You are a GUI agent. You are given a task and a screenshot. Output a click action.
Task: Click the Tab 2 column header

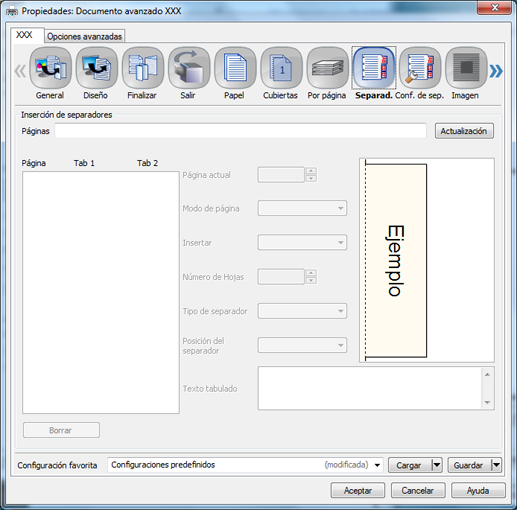point(147,163)
